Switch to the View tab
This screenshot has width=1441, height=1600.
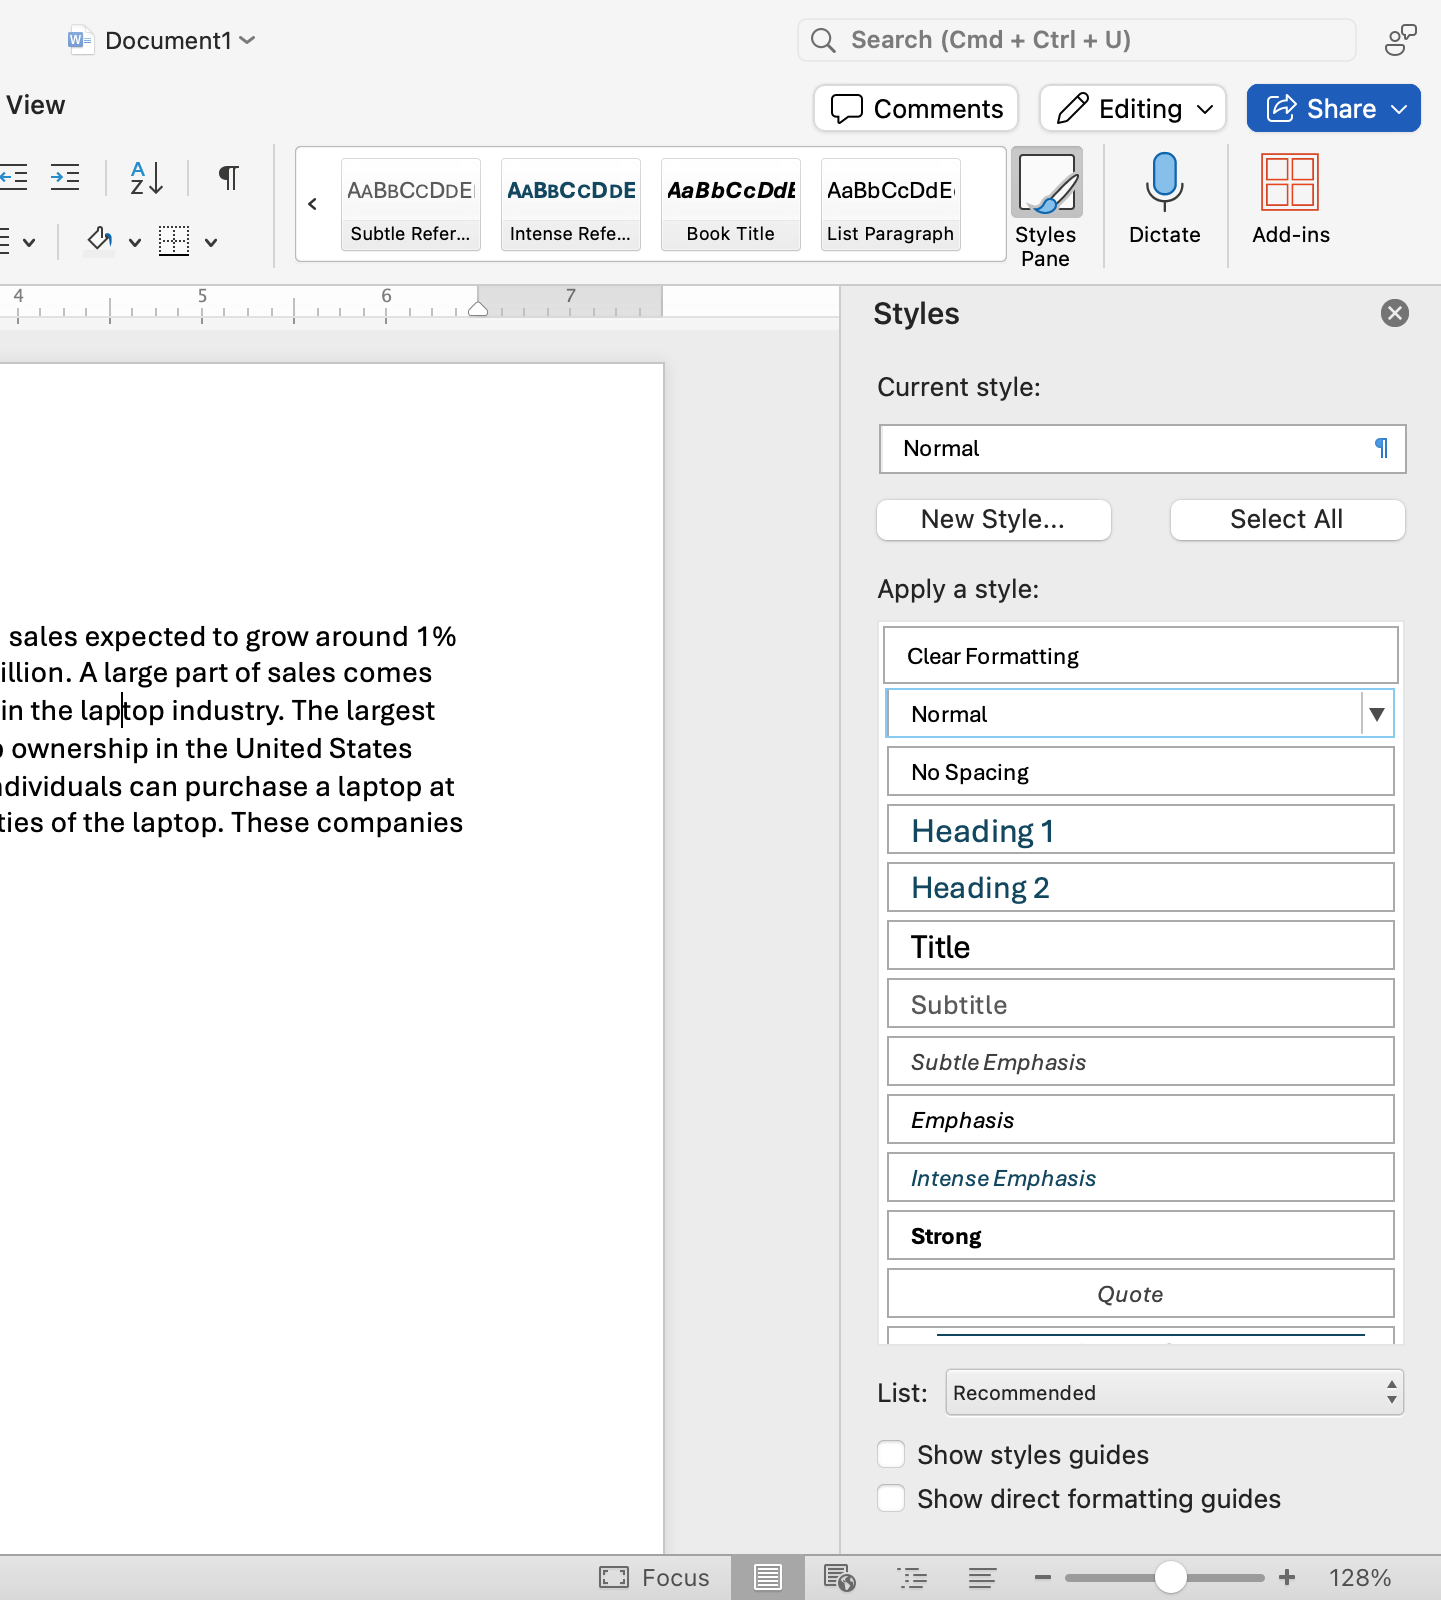(x=35, y=105)
